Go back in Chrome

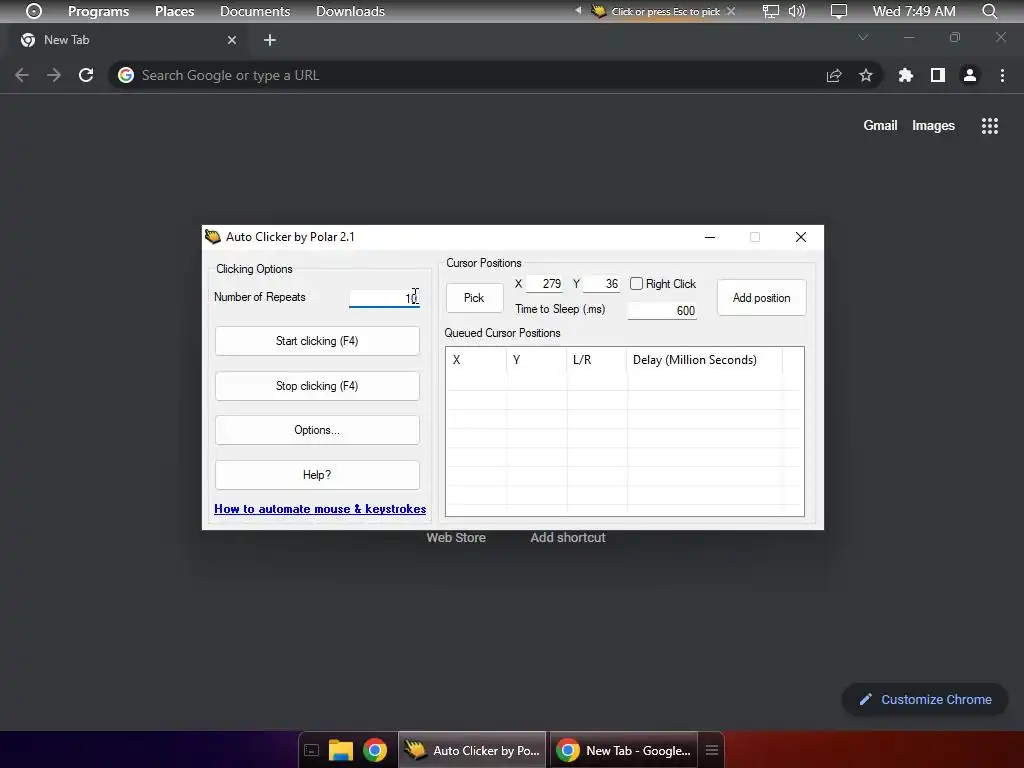coord(22,75)
